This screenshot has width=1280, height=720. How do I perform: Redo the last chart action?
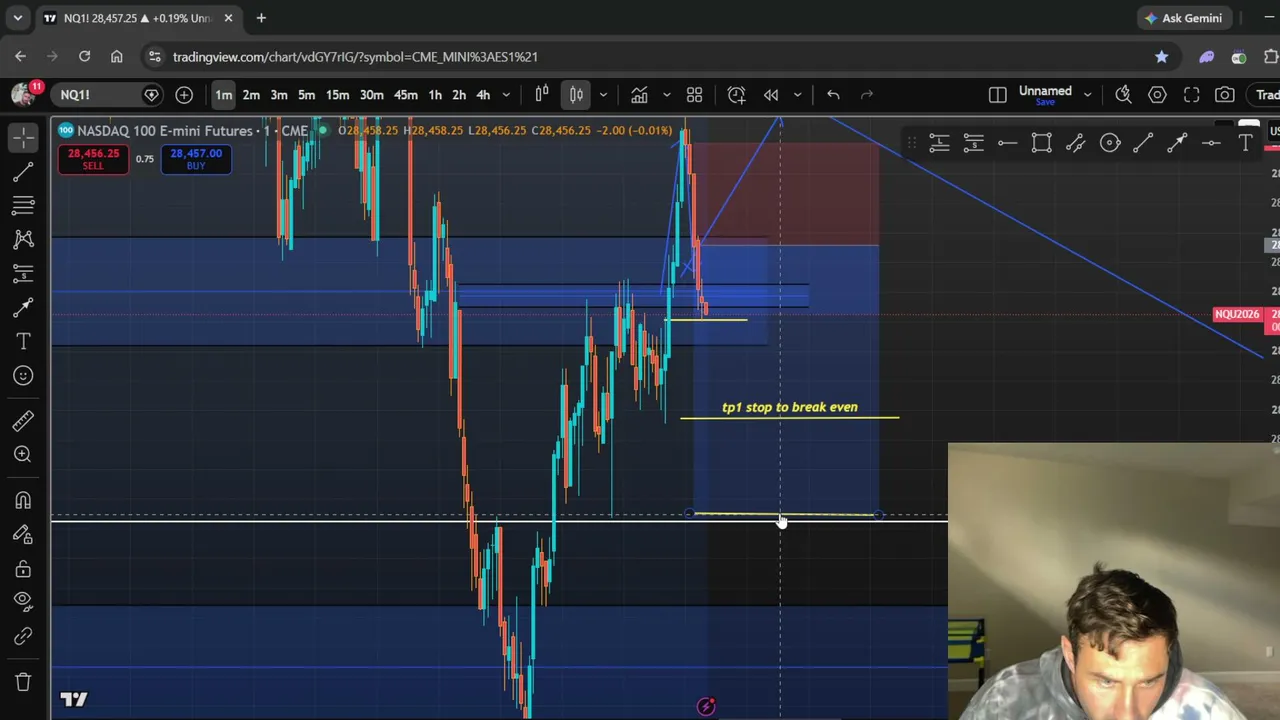click(x=867, y=95)
